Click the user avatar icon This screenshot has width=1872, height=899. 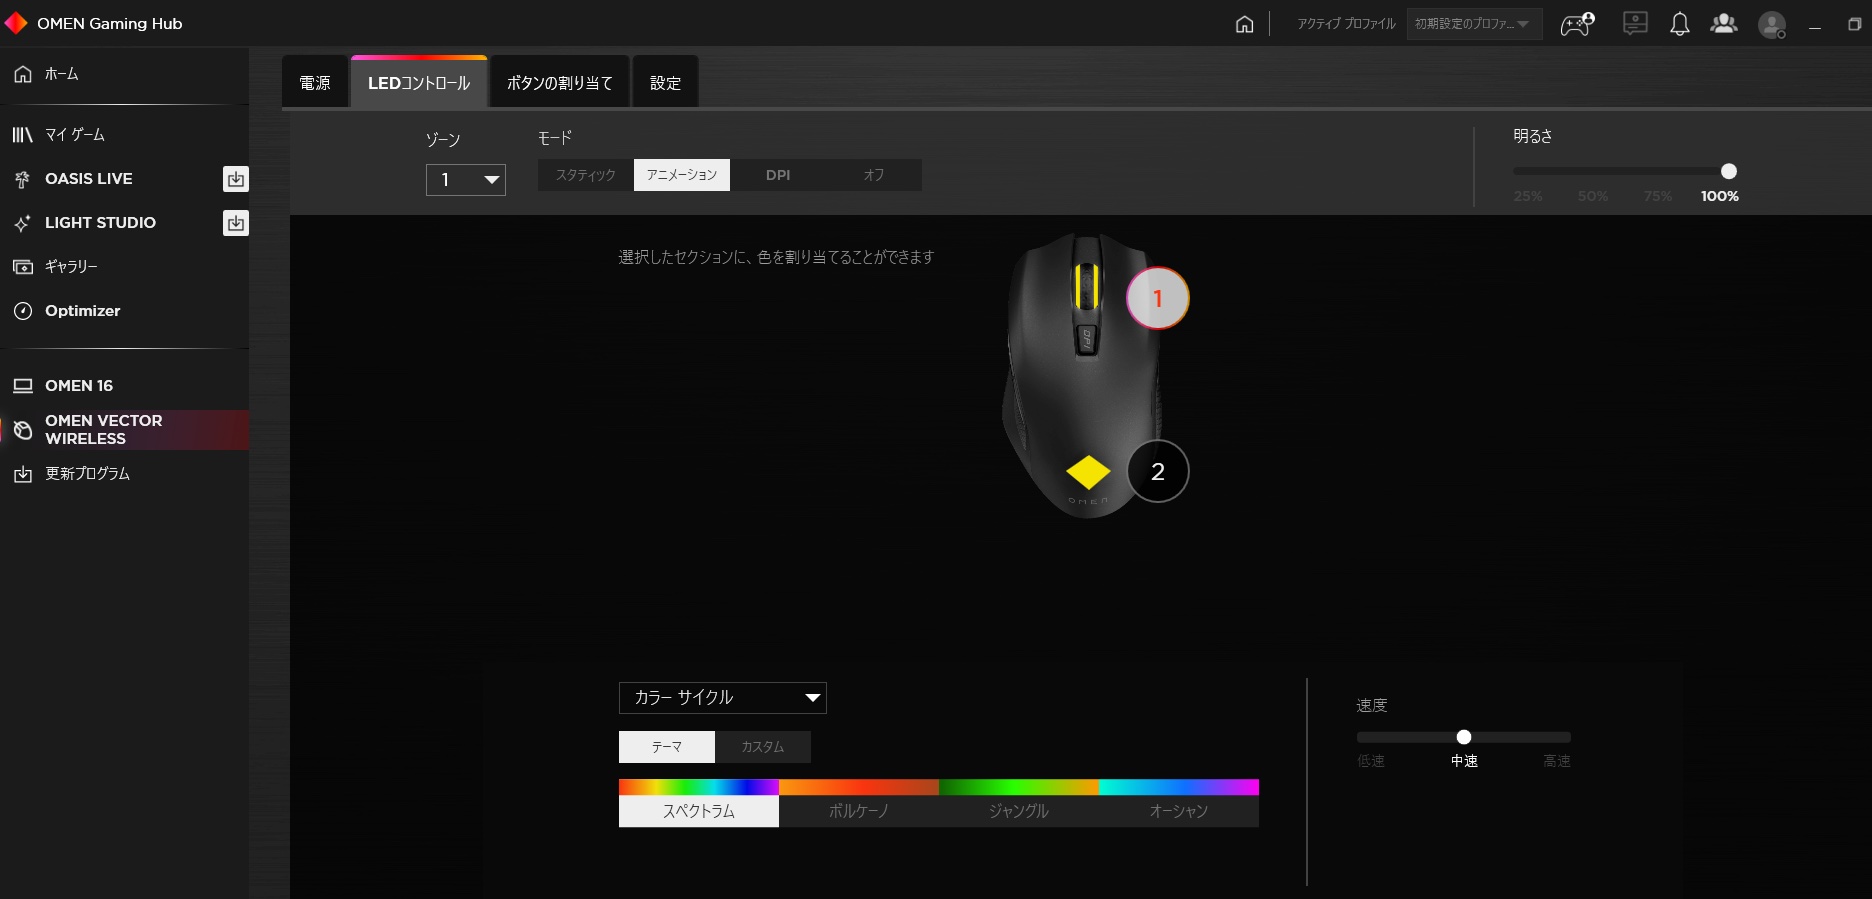[x=1772, y=25]
